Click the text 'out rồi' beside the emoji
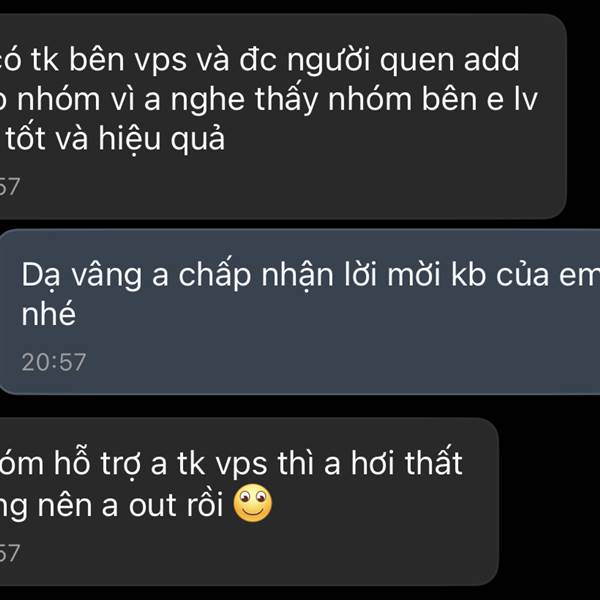 [176, 505]
